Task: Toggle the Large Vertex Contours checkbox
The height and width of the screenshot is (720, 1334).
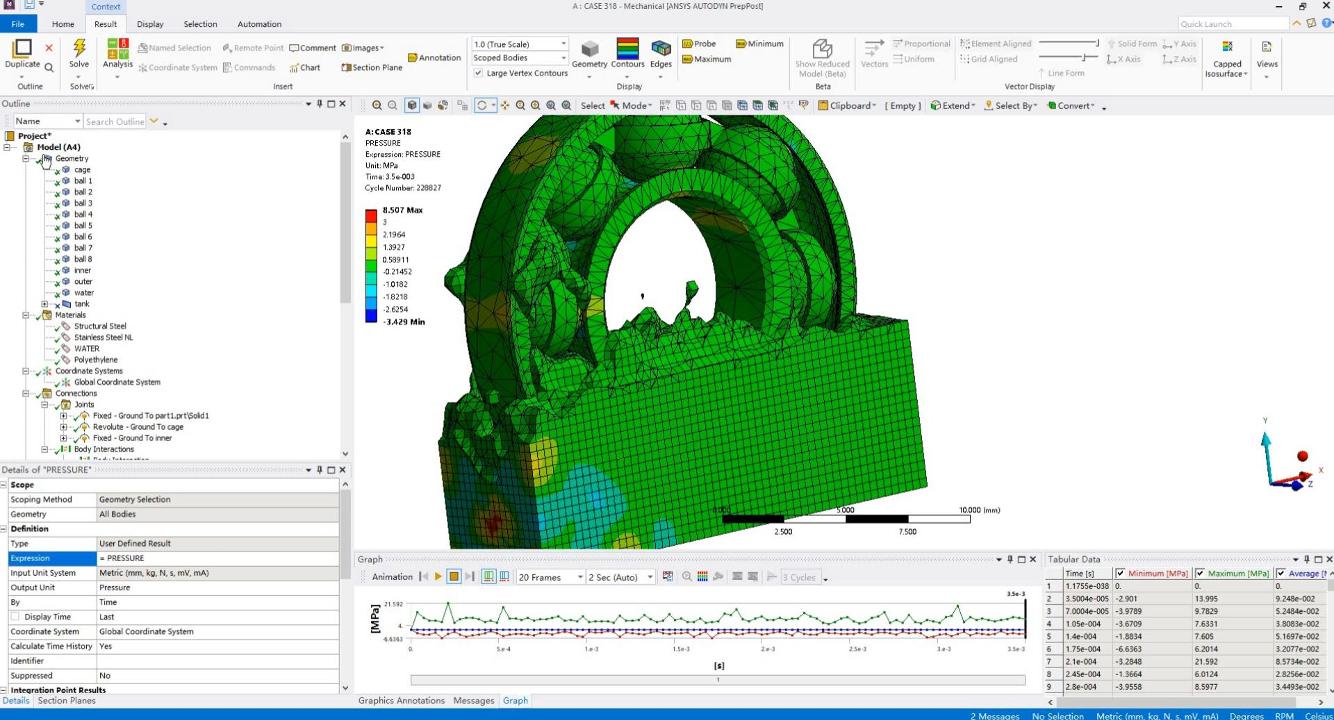Action: [x=479, y=73]
